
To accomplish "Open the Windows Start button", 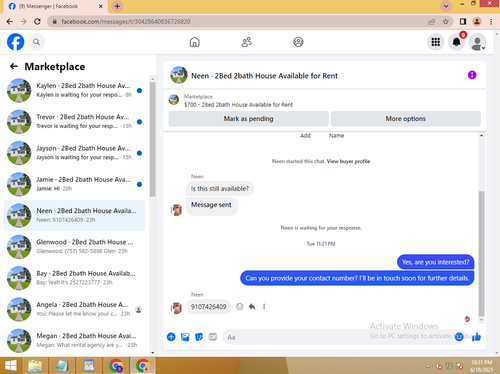I will 11,366.
